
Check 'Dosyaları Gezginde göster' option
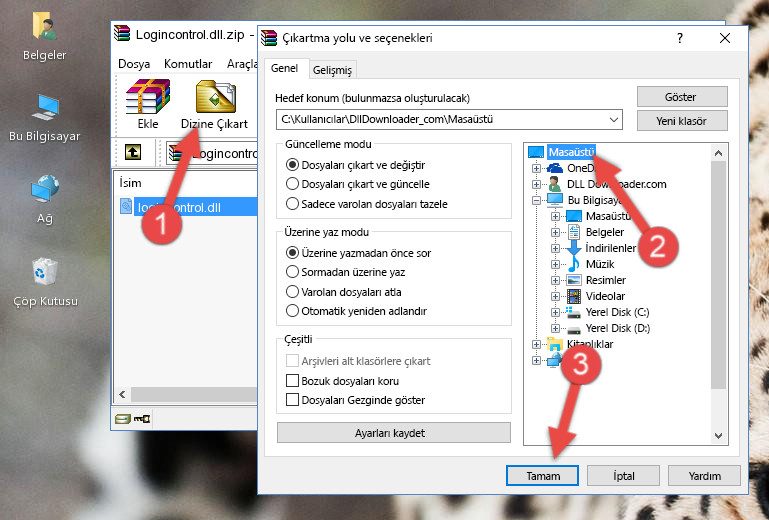pos(293,400)
